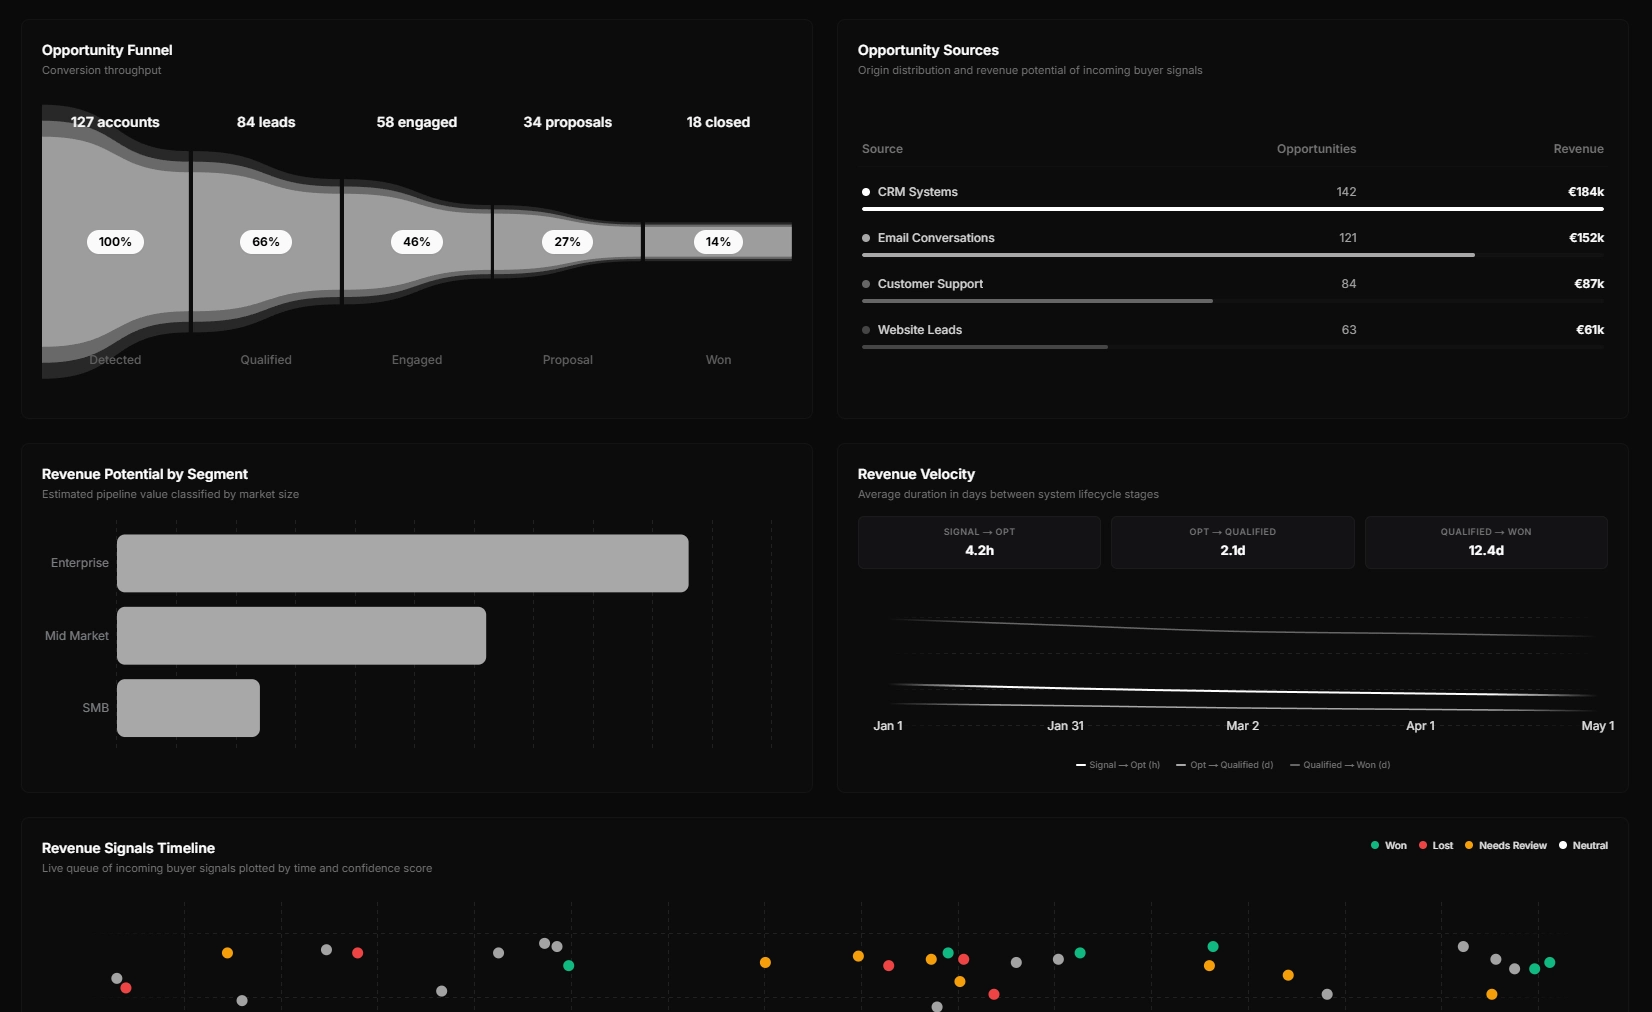Screen dimensions: 1652x1012
Task: Click the Website Leads progress bar
Action: click(x=985, y=347)
